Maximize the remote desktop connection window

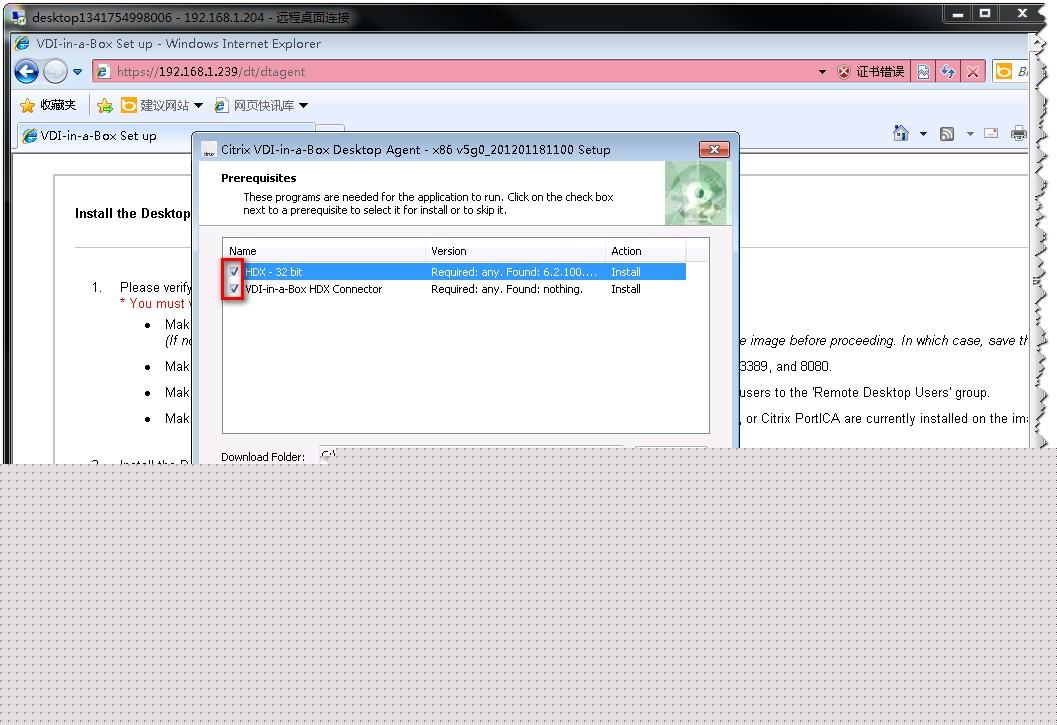pos(985,13)
